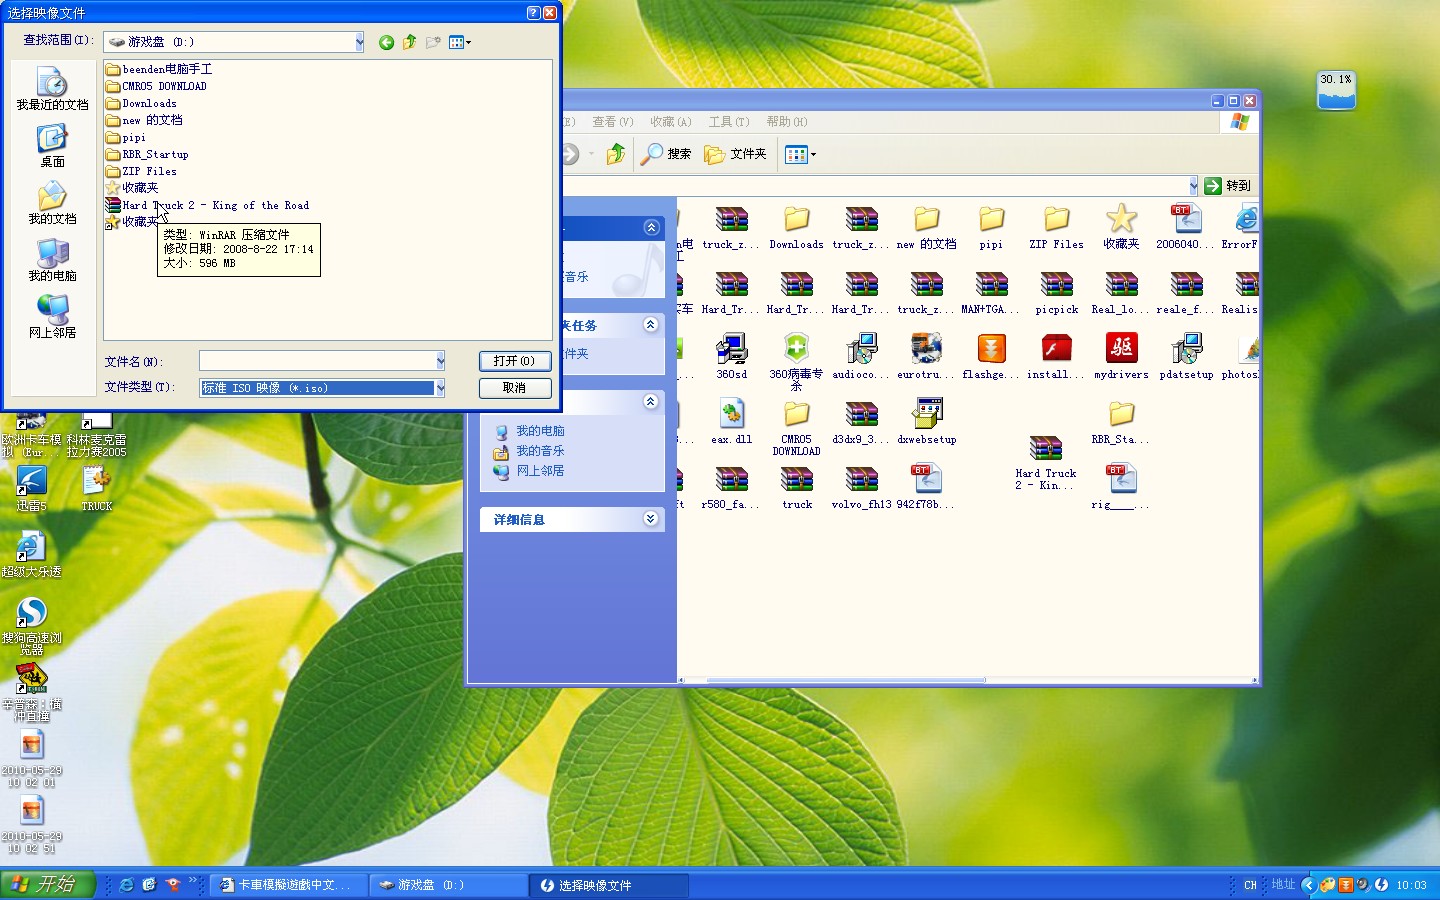The image size is (1440, 900).
Task: Go up one folder level in dialog
Action: (x=409, y=42)
